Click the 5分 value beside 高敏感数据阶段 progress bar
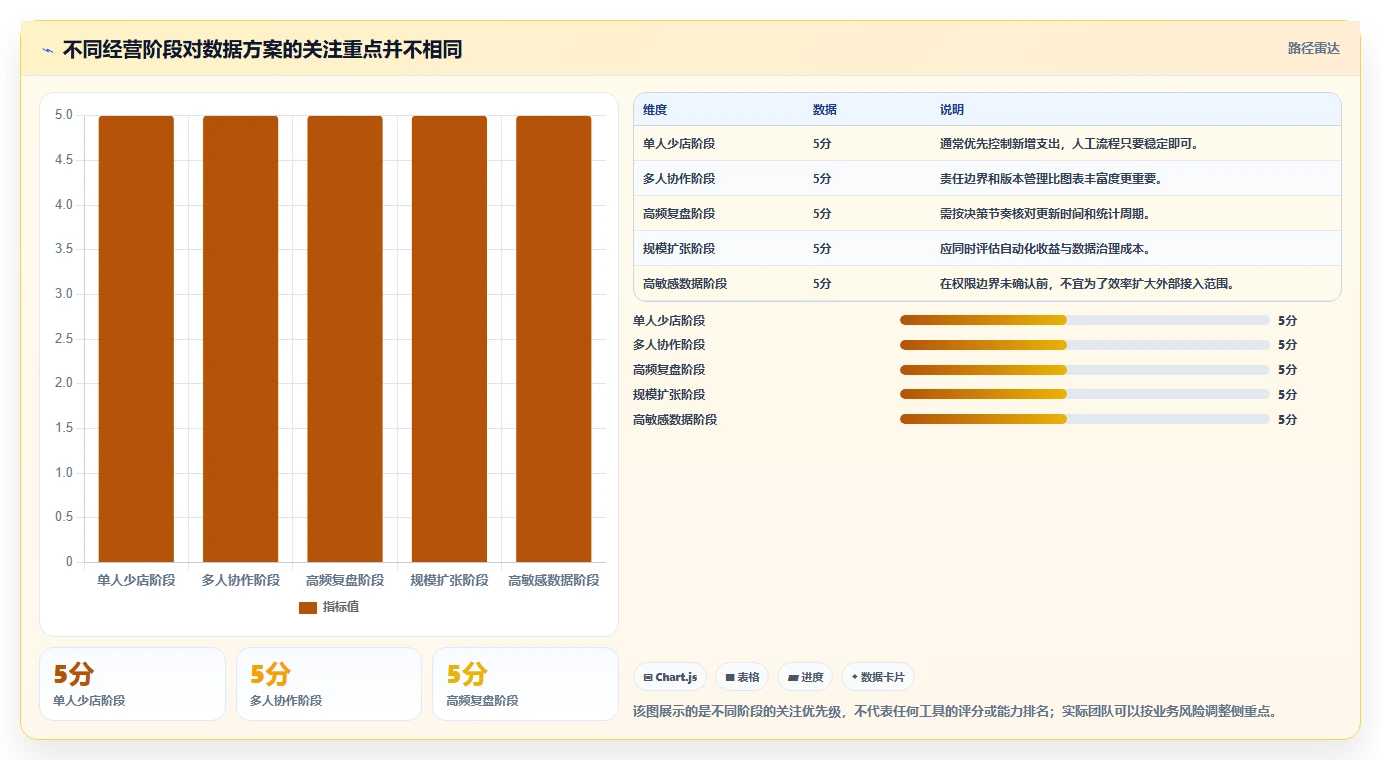The width and height of the screenshot is (1381, 760). tap(1287, 420)
